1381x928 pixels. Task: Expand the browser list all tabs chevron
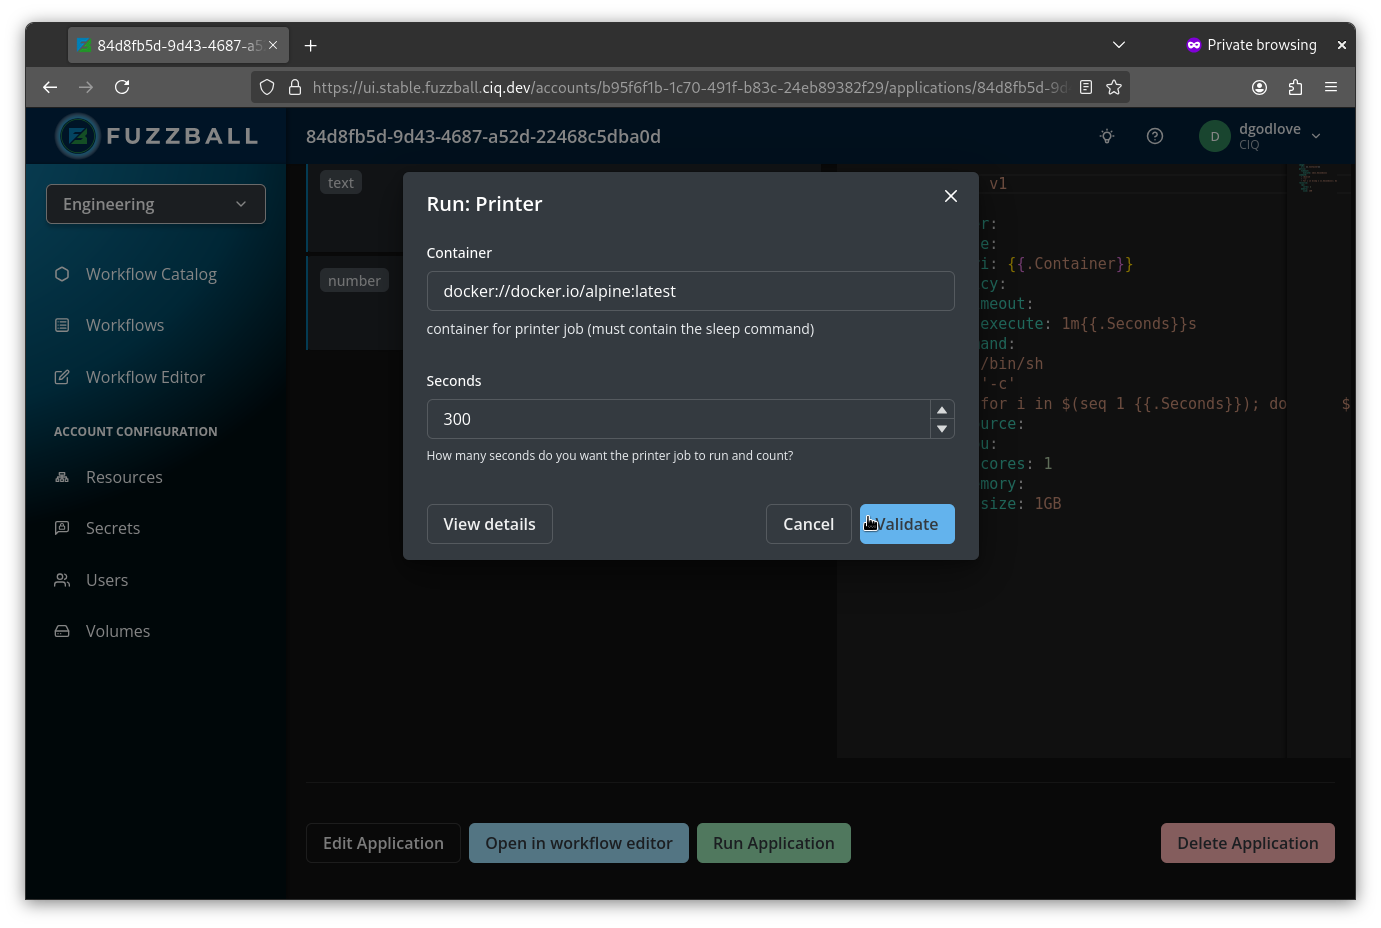point(1119,45)
